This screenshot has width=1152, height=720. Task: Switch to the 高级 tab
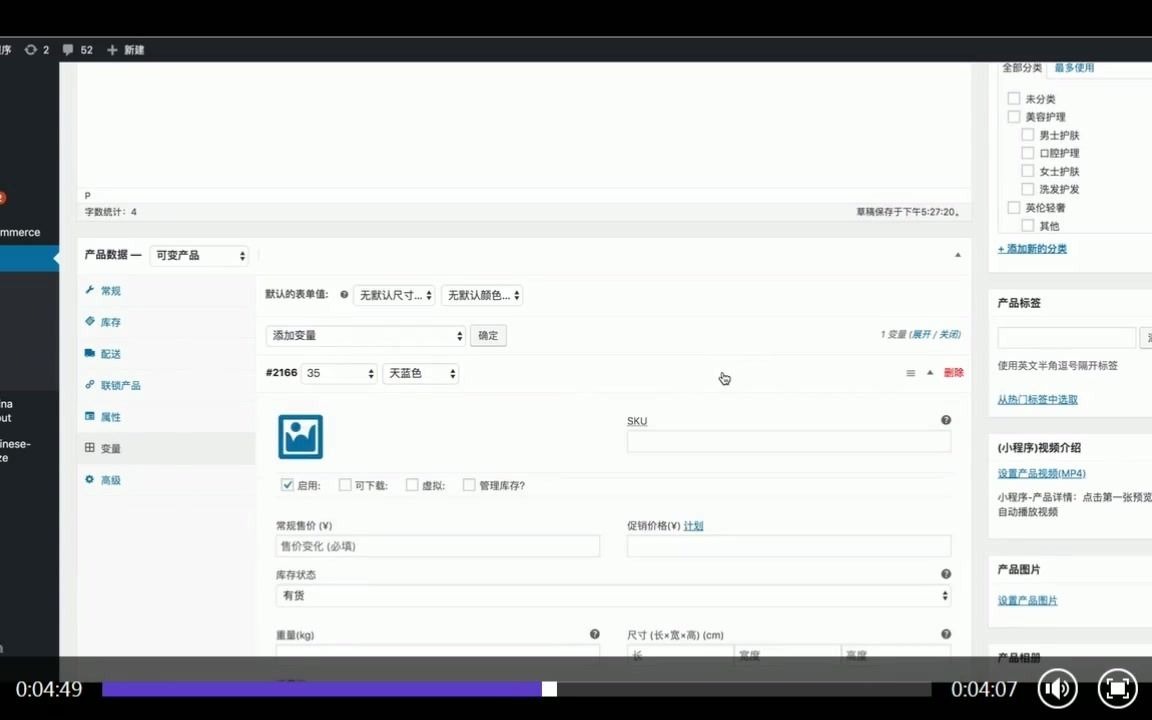coord(110,480)
